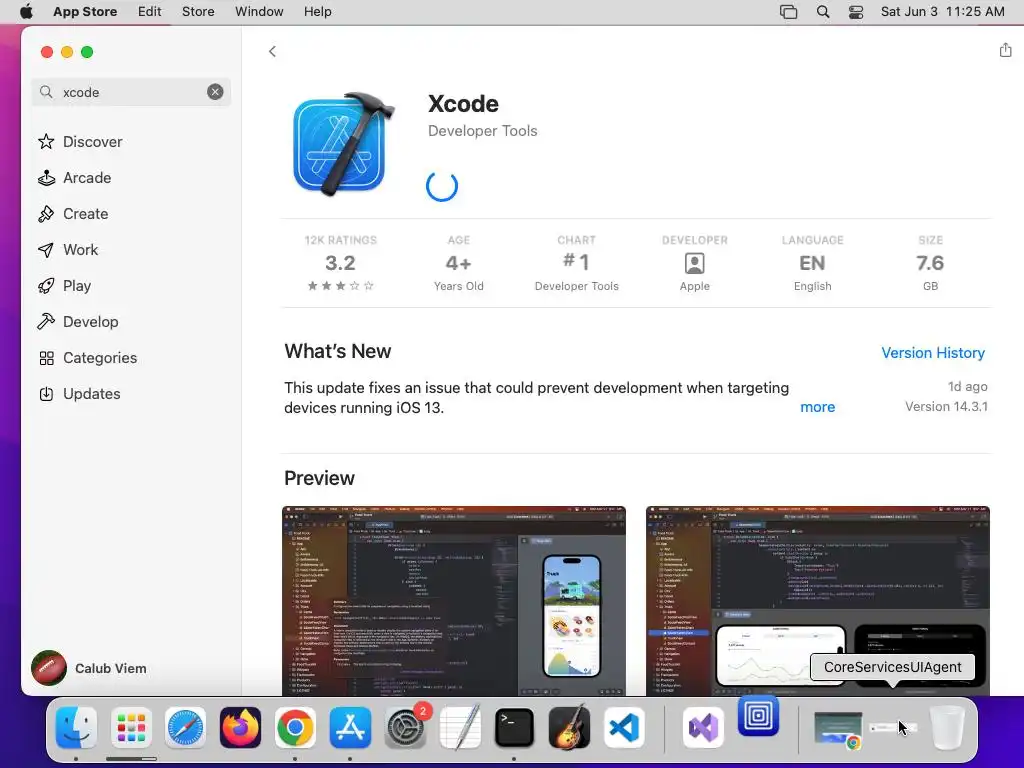Click the Play rocket icon
Viewport: 1024px width, 768px height.
[46, 285]
